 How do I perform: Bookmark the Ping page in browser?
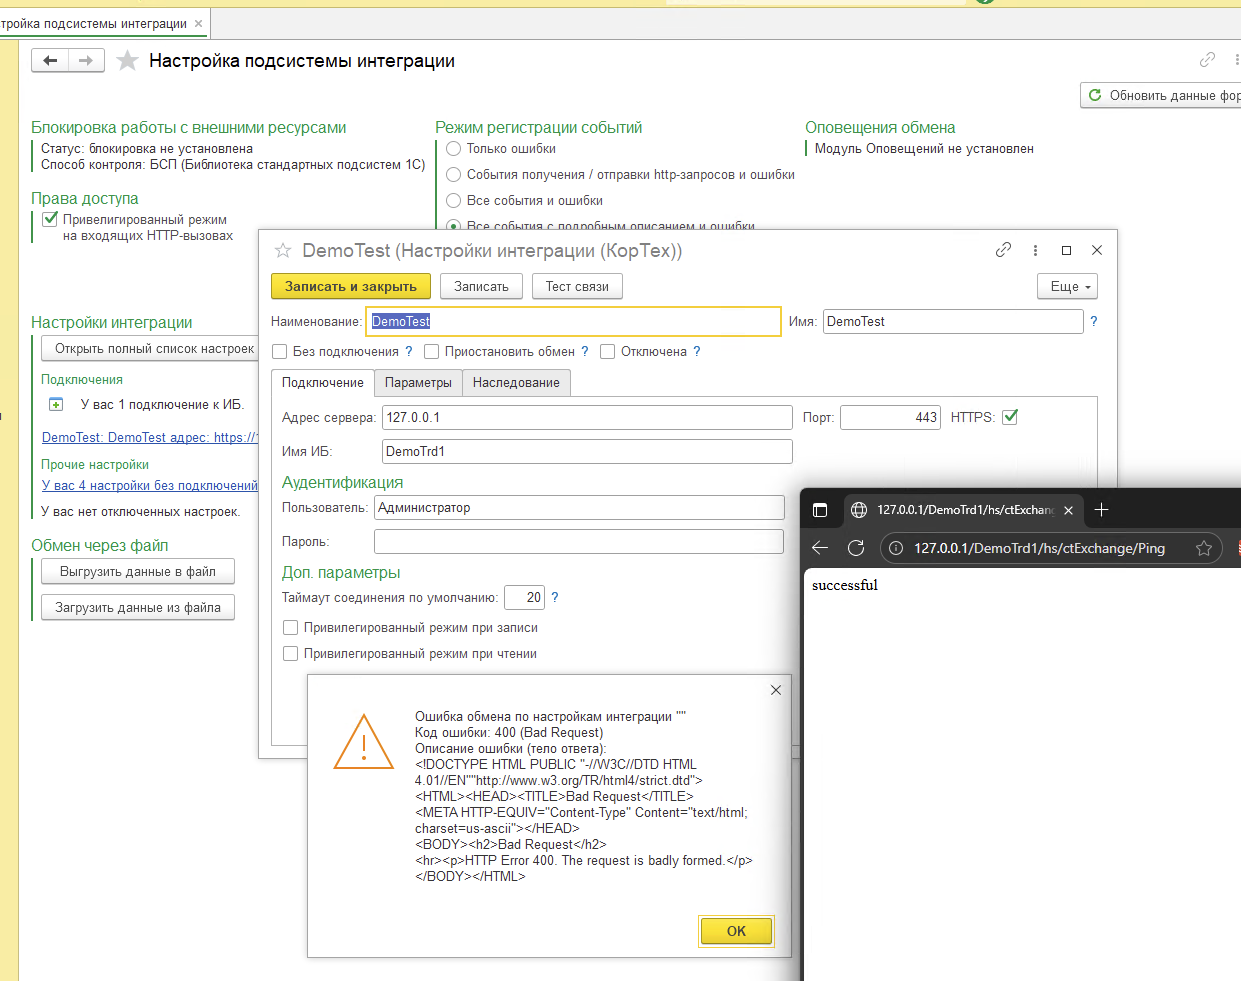(x=1204, y=548)
